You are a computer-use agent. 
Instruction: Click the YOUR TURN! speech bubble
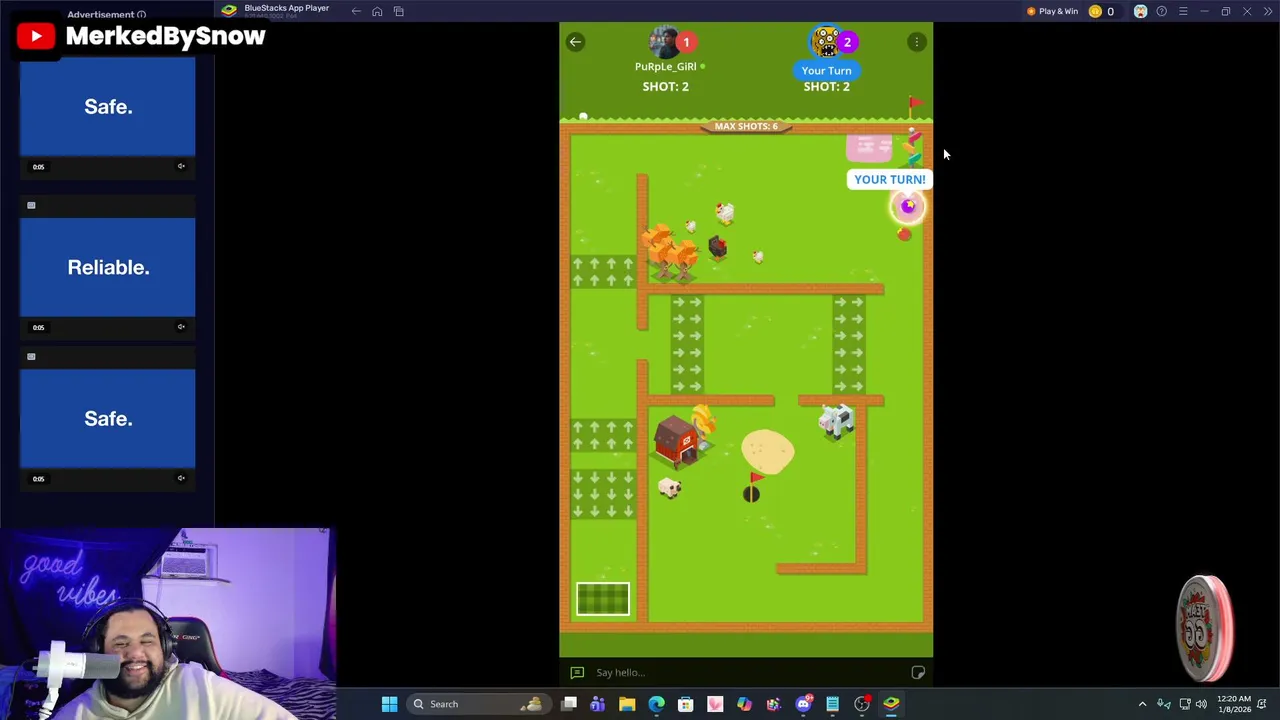[889, 180]
